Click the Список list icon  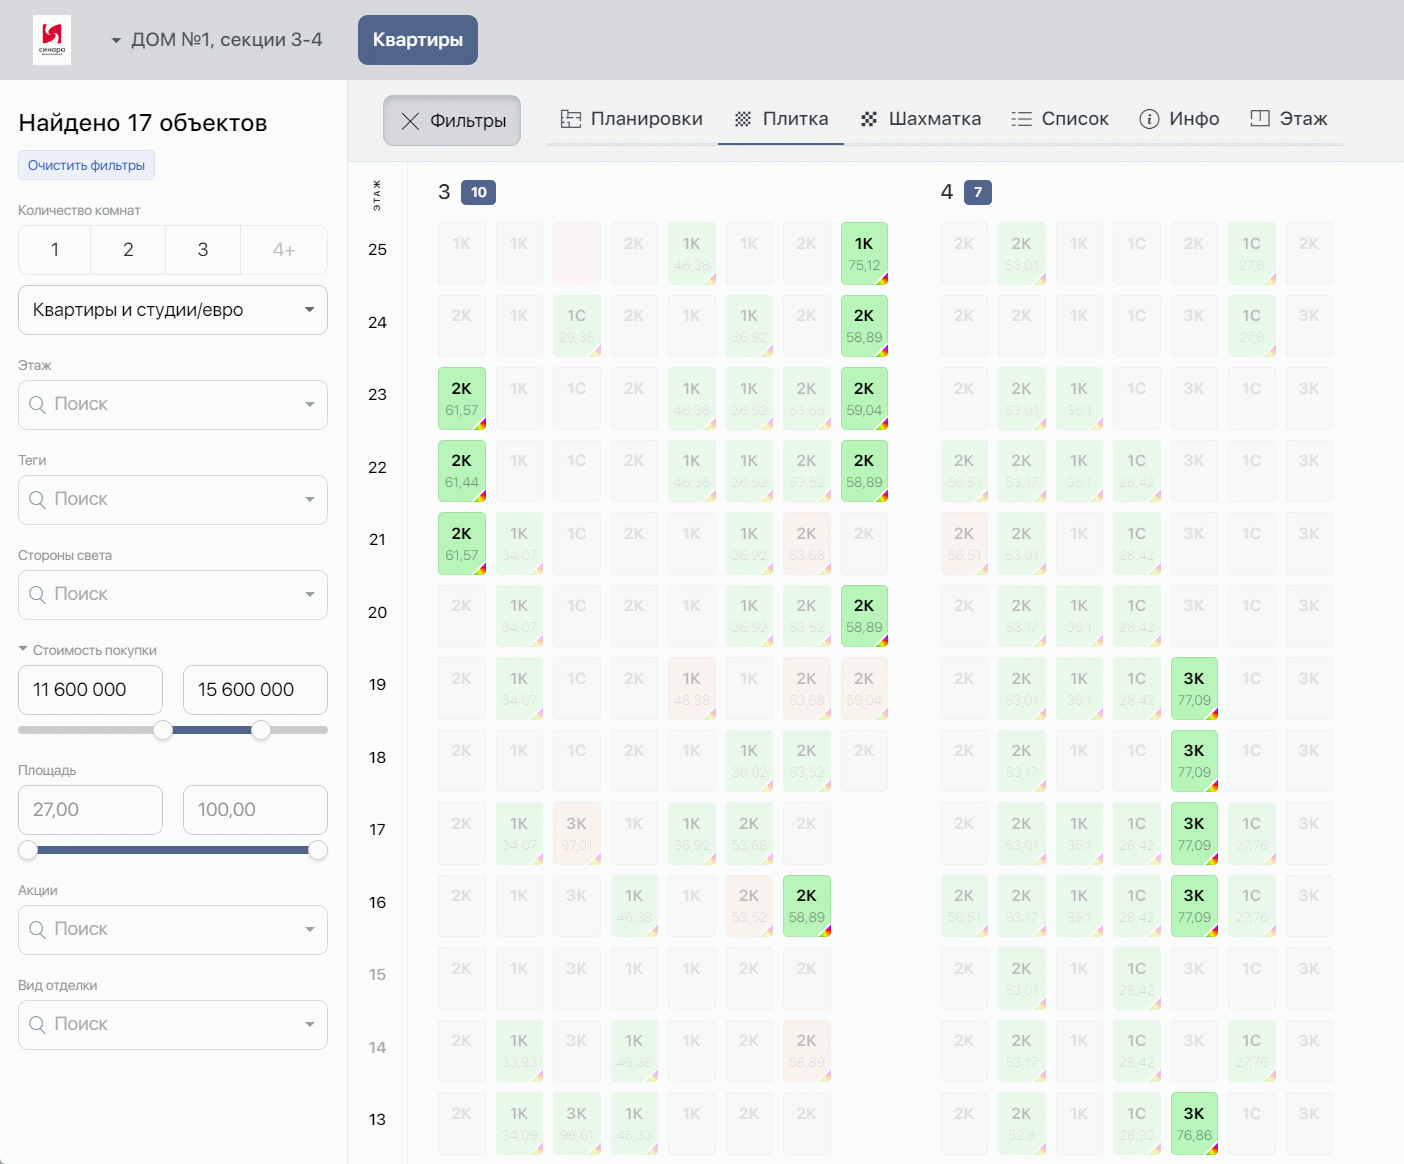click(x=1021, y=119)
